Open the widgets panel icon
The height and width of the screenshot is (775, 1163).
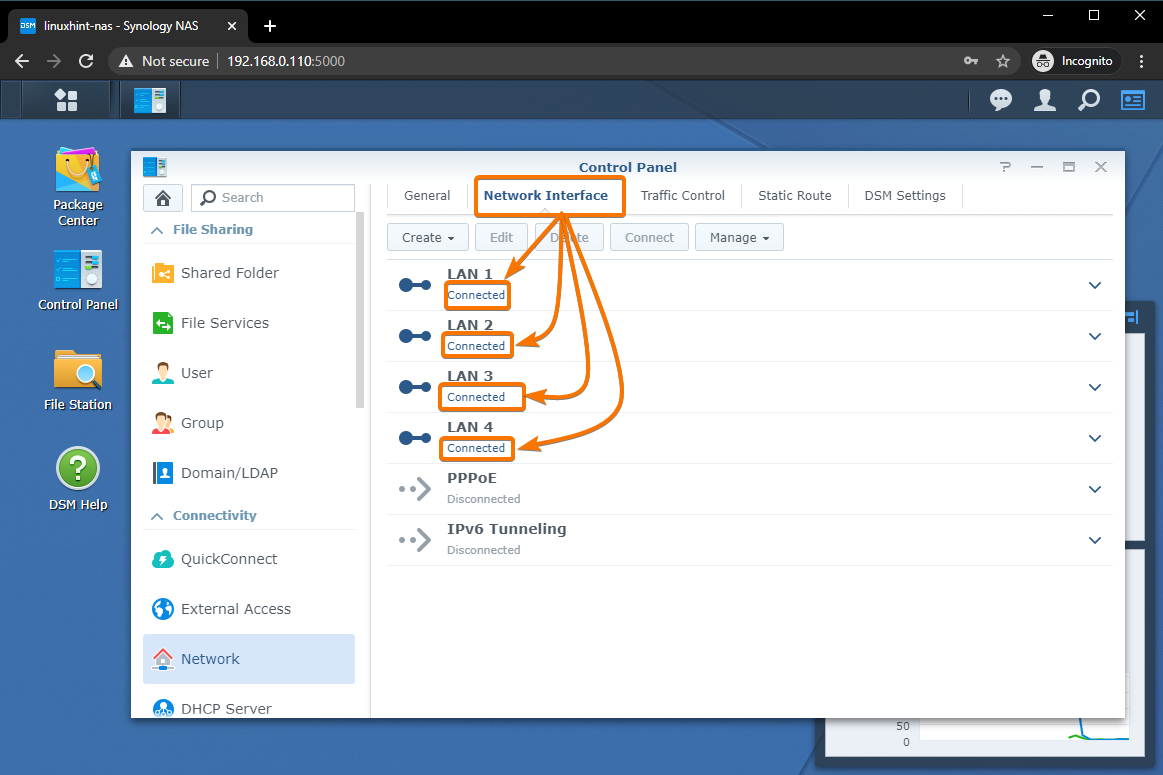click(x=1133, y=100)
